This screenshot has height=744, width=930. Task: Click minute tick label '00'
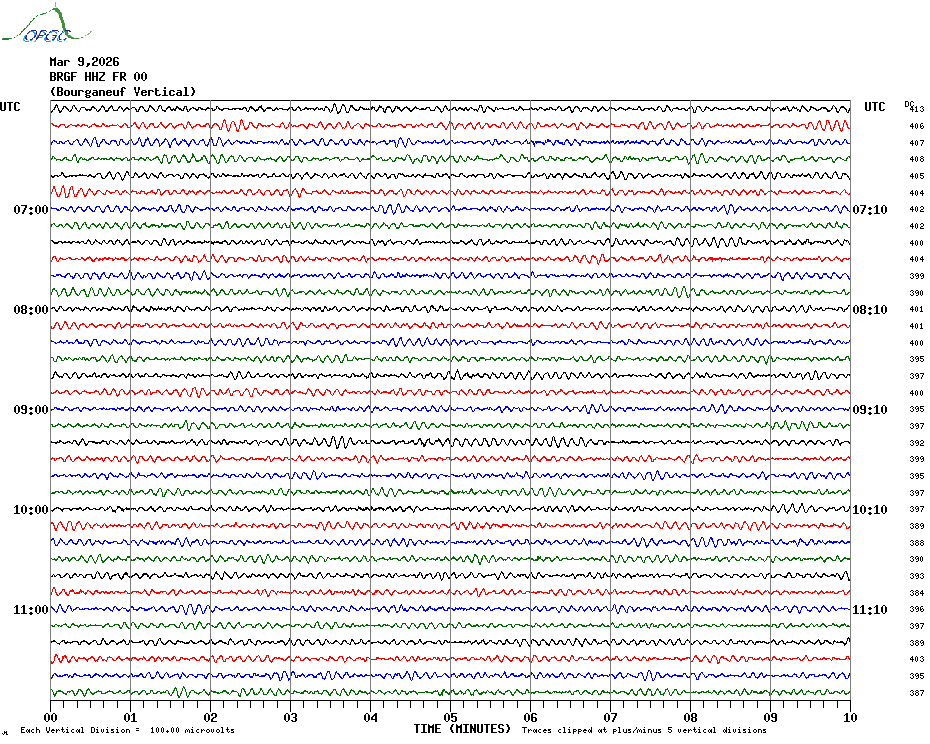tap(50, 718)
